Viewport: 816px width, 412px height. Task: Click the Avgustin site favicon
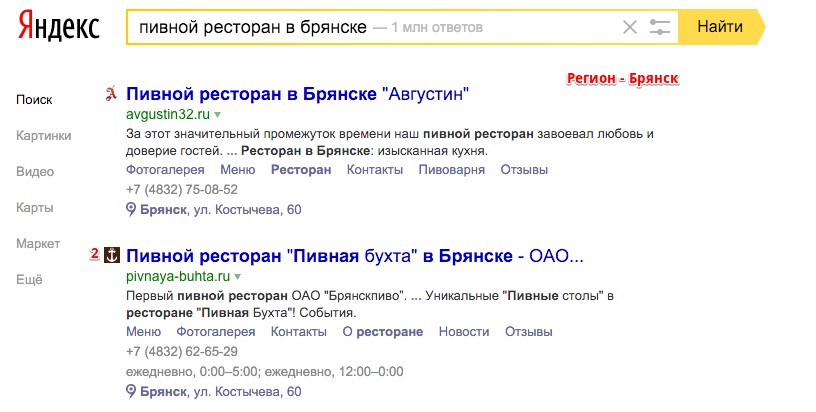pos(111,94)
